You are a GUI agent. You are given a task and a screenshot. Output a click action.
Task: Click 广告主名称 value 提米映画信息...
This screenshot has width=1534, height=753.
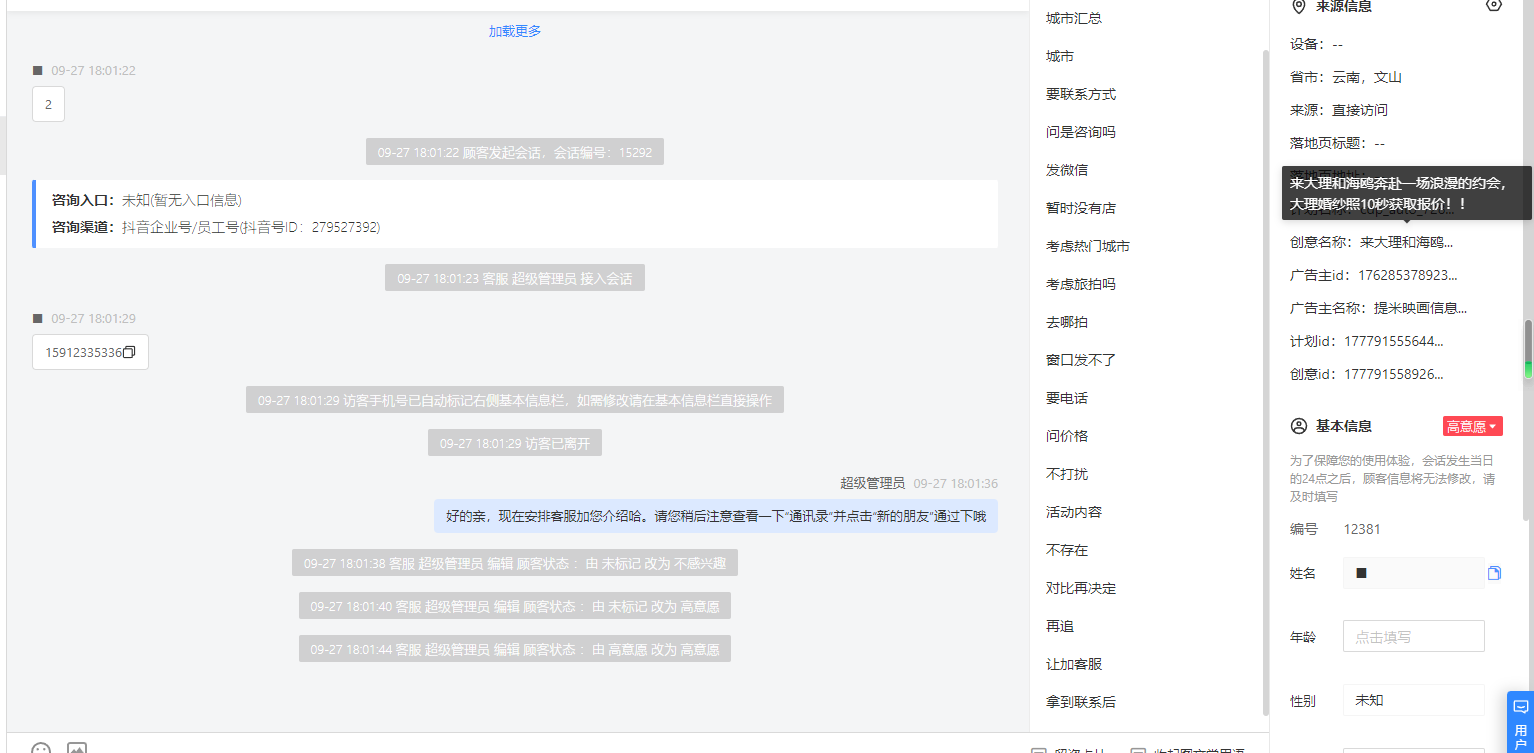1421,308
